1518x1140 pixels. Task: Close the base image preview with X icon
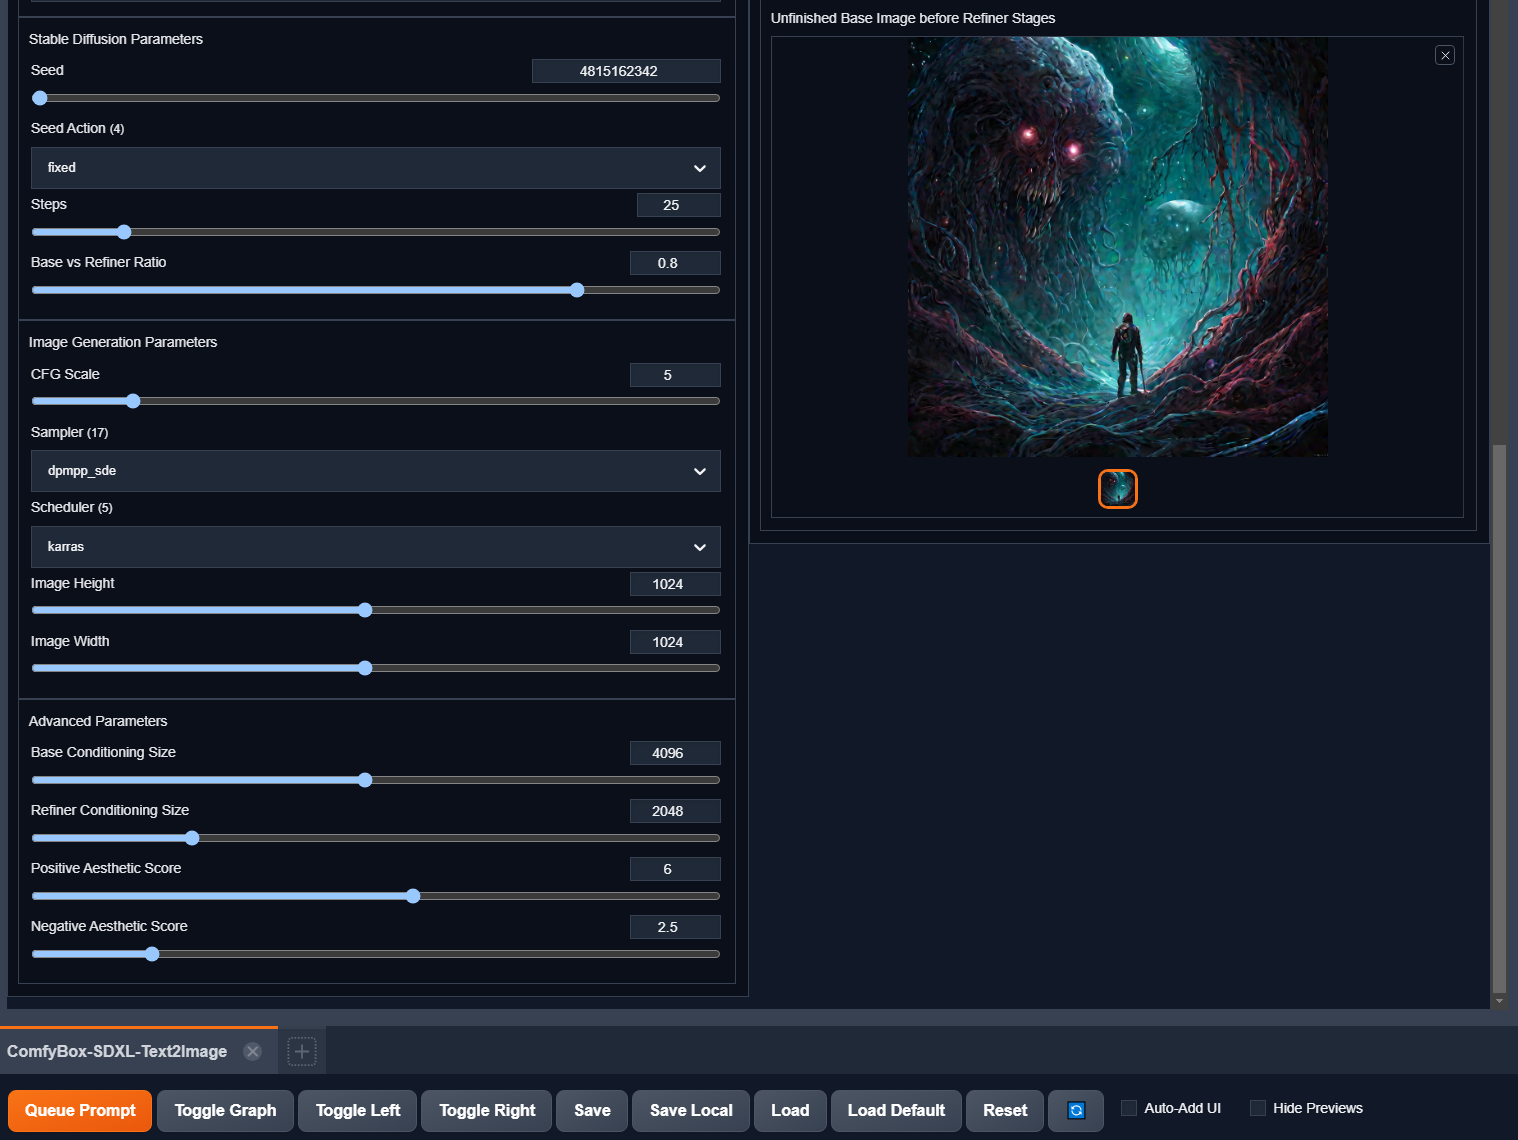click(x=1445, y=56)
